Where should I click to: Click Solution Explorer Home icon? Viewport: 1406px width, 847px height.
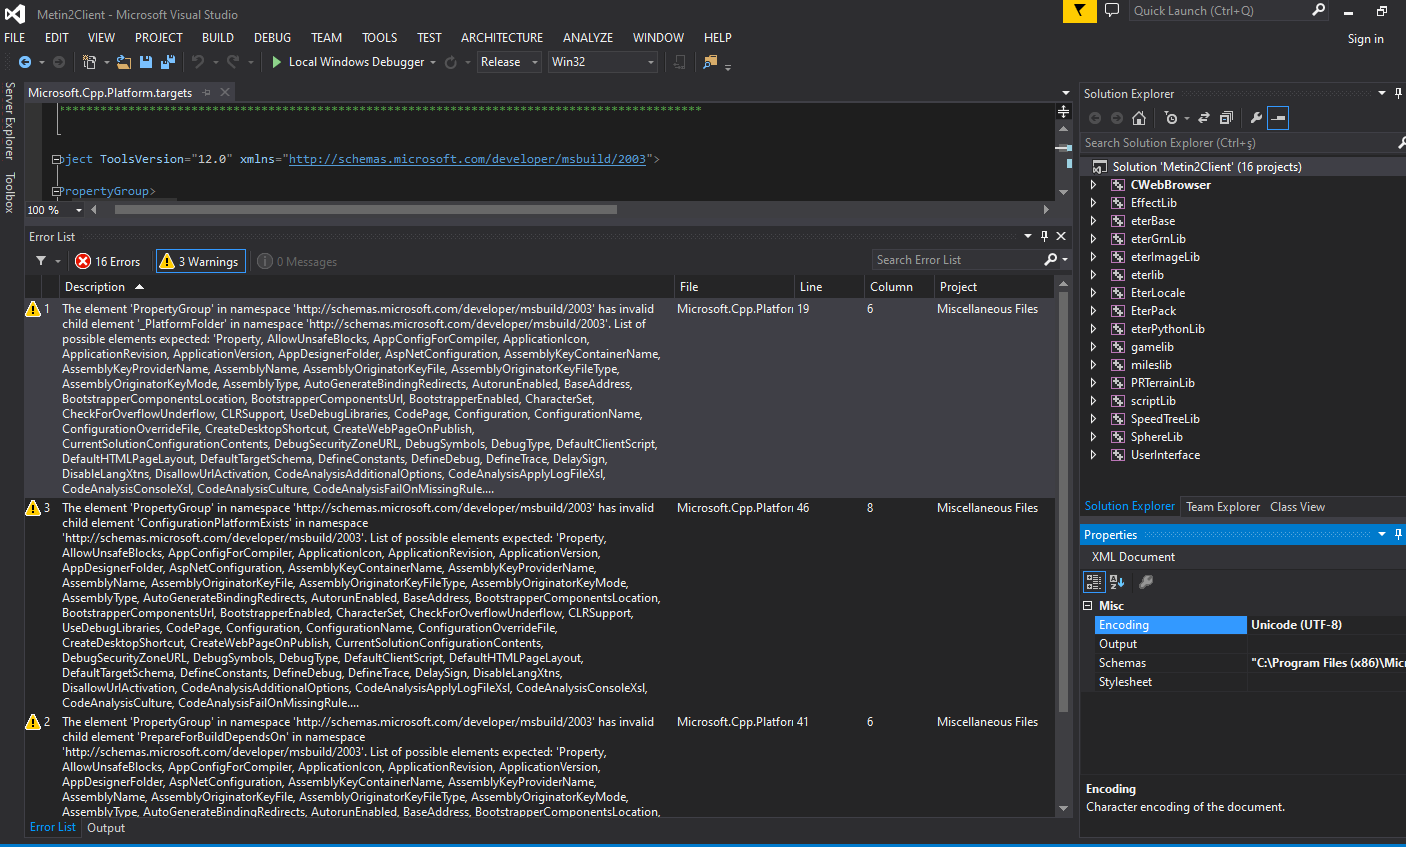tap(1139, 118)
